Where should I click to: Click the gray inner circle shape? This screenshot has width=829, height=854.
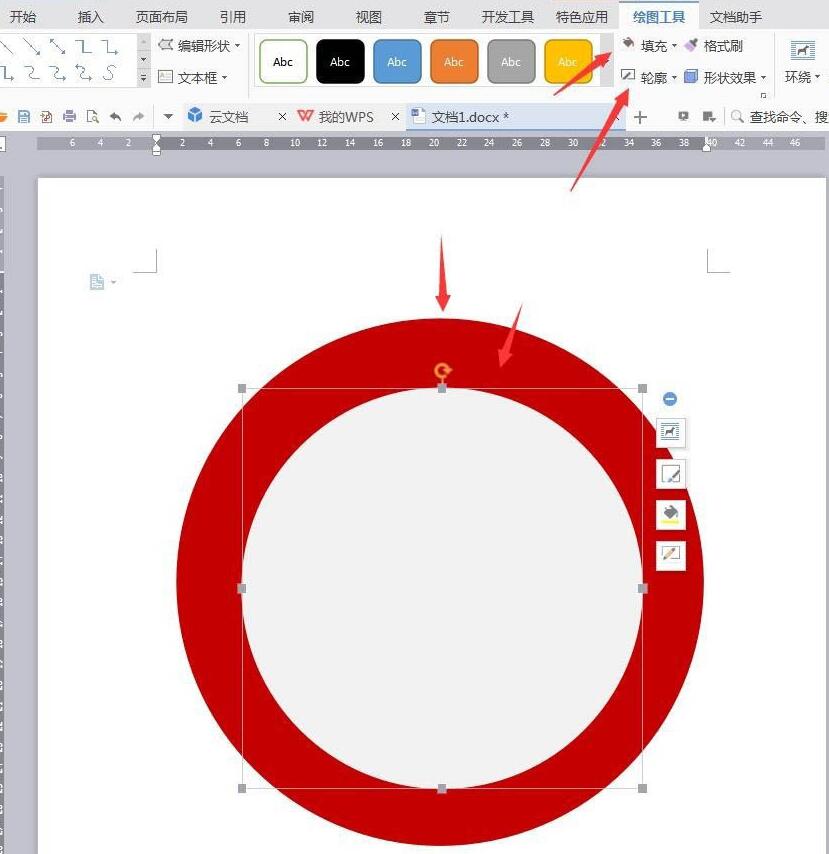(x=442, y=588)
